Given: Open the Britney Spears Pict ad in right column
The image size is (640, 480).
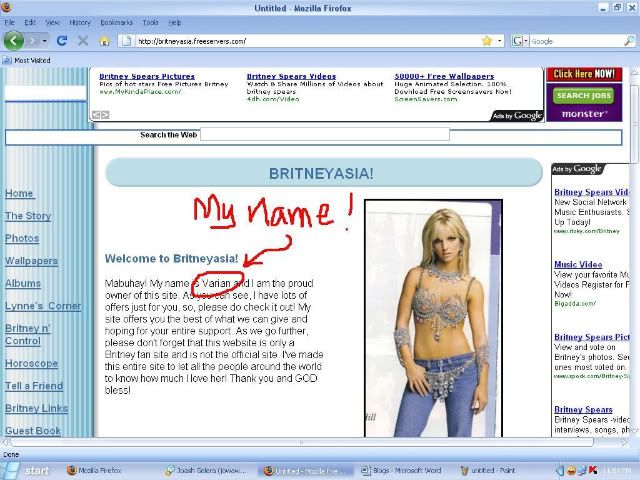Looking at the screenshot, I should point(592,337).
